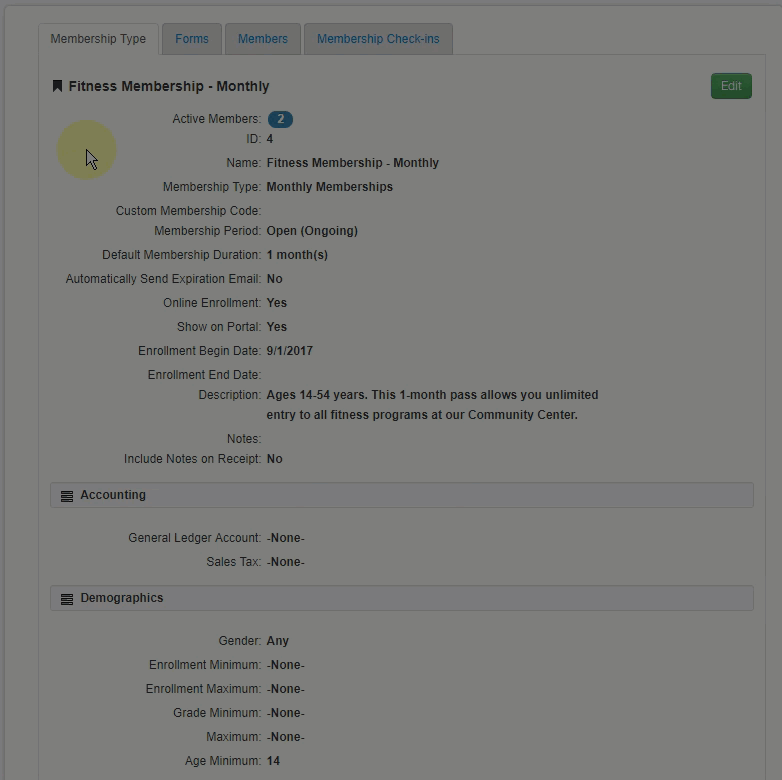This screenshot has height=780, width=782.
Task: Click the list icon next to Accounting
Action: (x=67, y=496)
